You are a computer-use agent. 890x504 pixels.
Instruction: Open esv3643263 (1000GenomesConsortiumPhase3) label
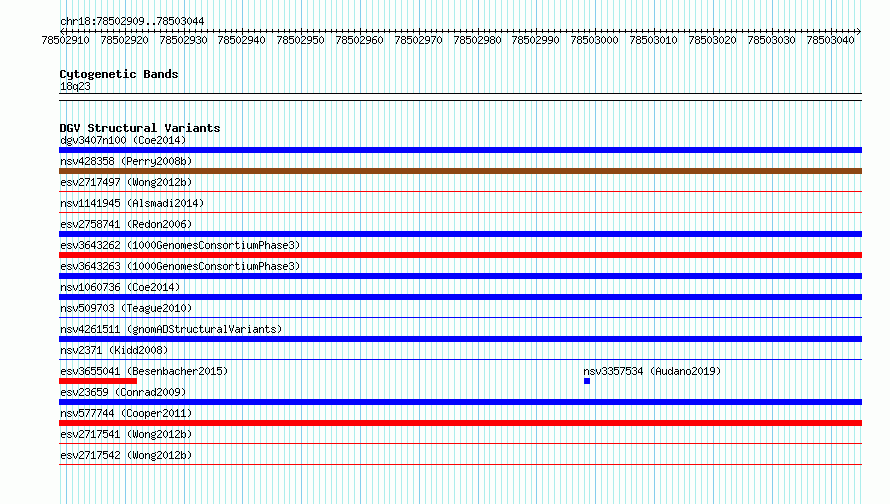click(x=180, y=266)
